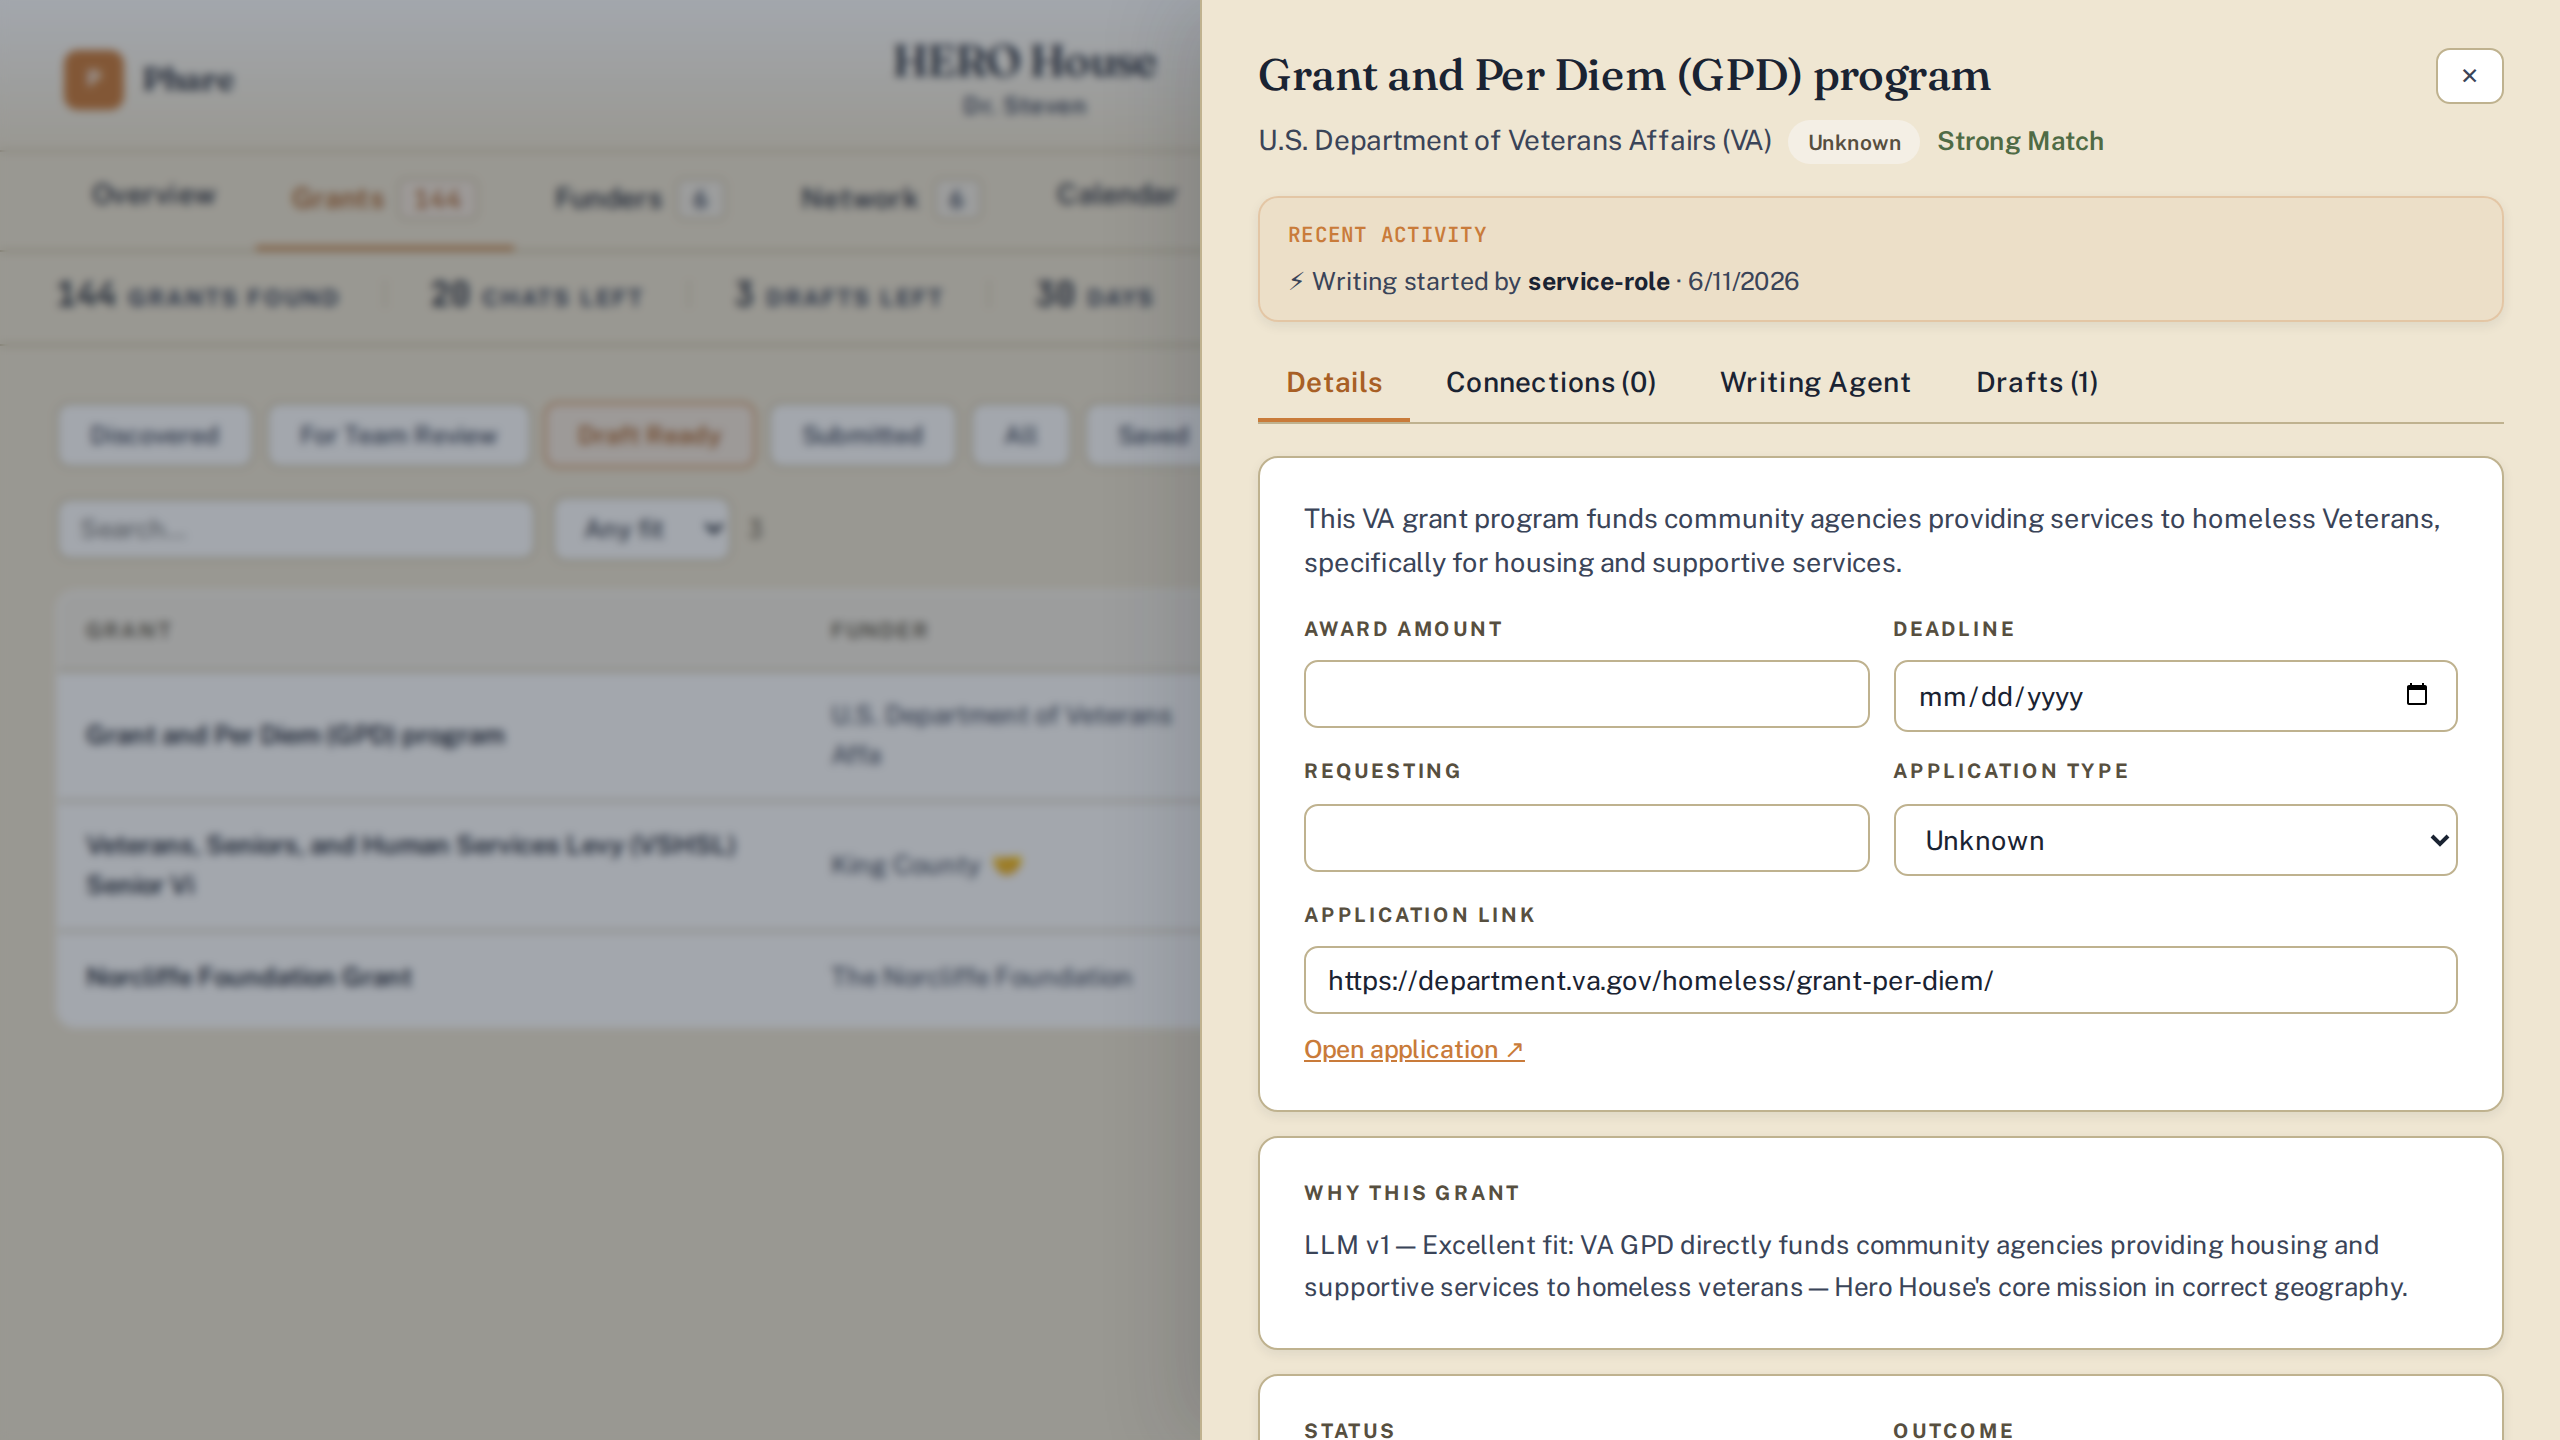The image size is (2560, 1440).
Task: Open the Overview tab in background page
Action: (x=153, y=195)
